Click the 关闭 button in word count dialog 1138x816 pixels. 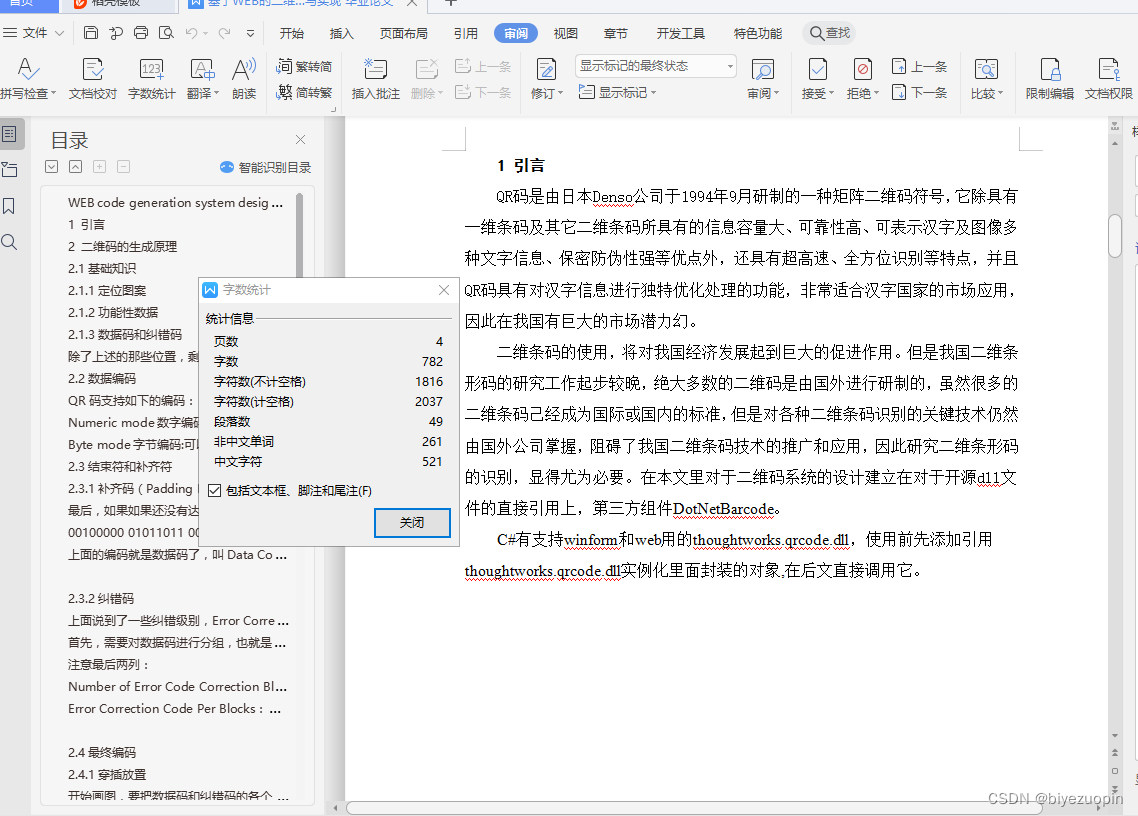point(411,522)
